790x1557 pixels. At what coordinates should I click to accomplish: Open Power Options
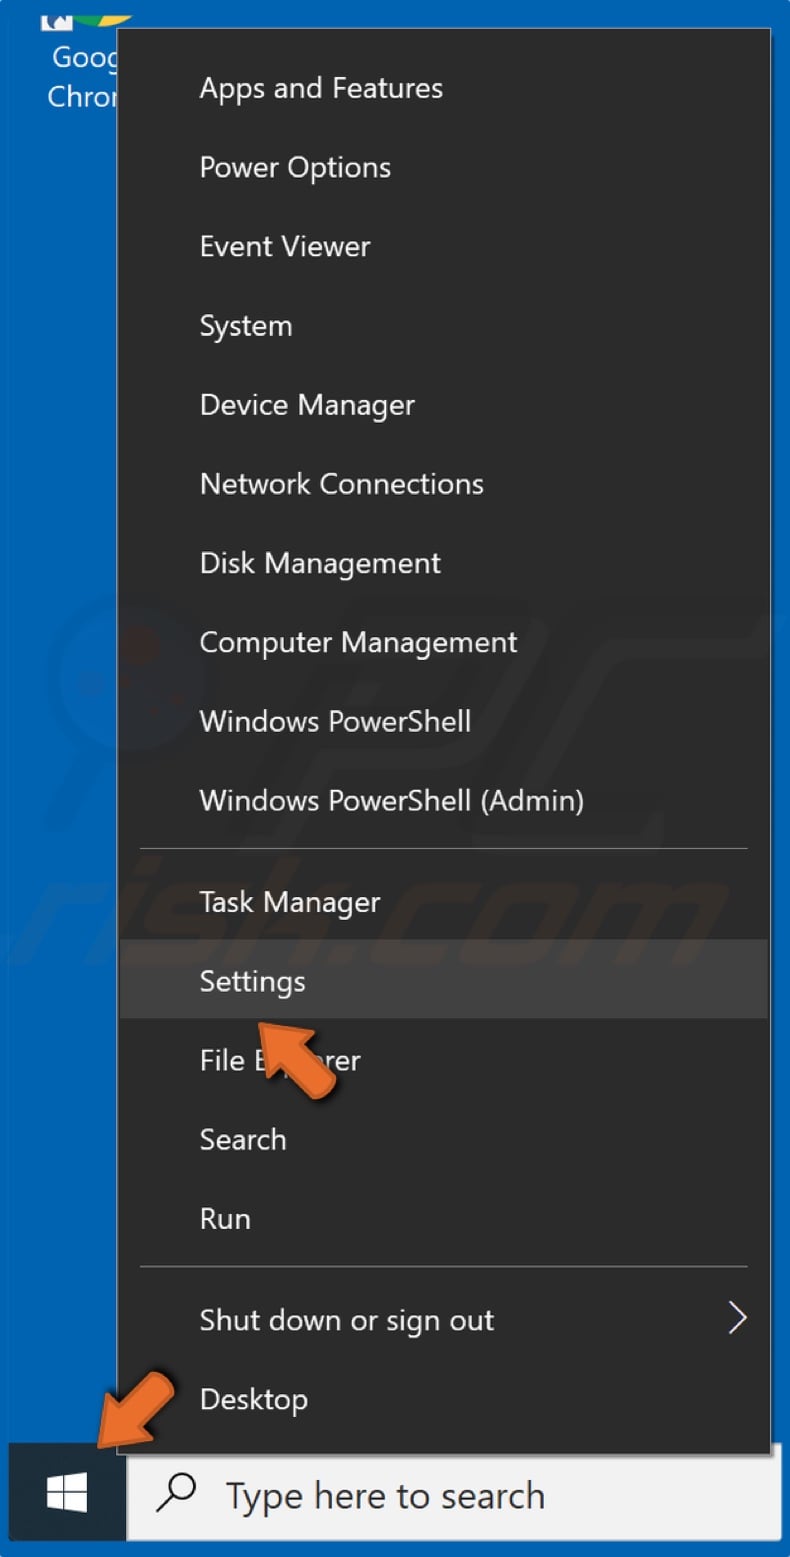[x=295, y=167]
